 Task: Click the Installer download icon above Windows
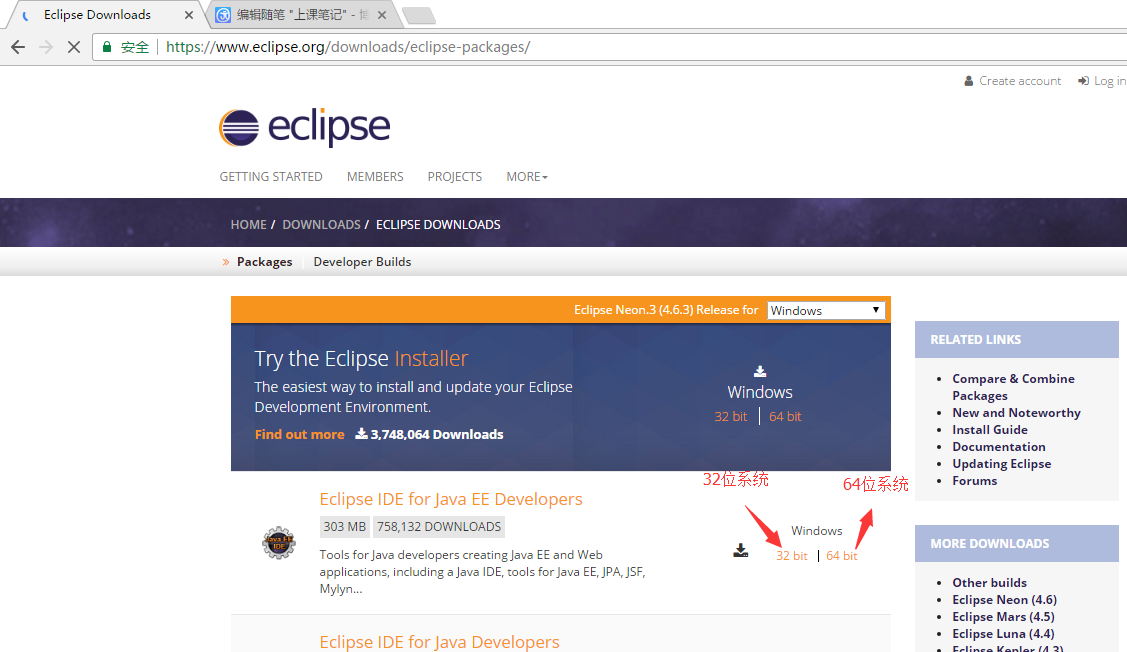pyautogui.click(x=760, y=372)
